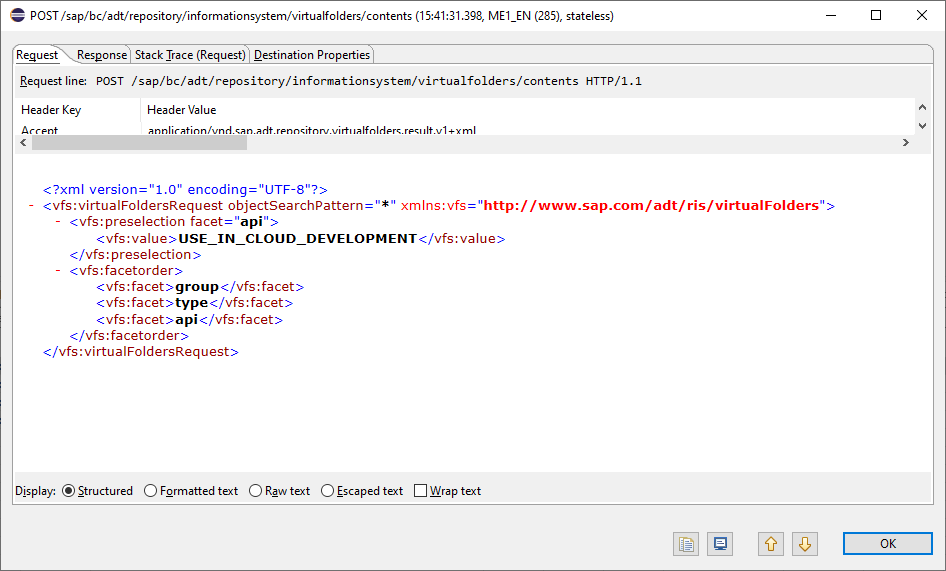Click the closing vfs:preselection tag
This screenshot has height=571, width=946.
(x=135, y=255)
